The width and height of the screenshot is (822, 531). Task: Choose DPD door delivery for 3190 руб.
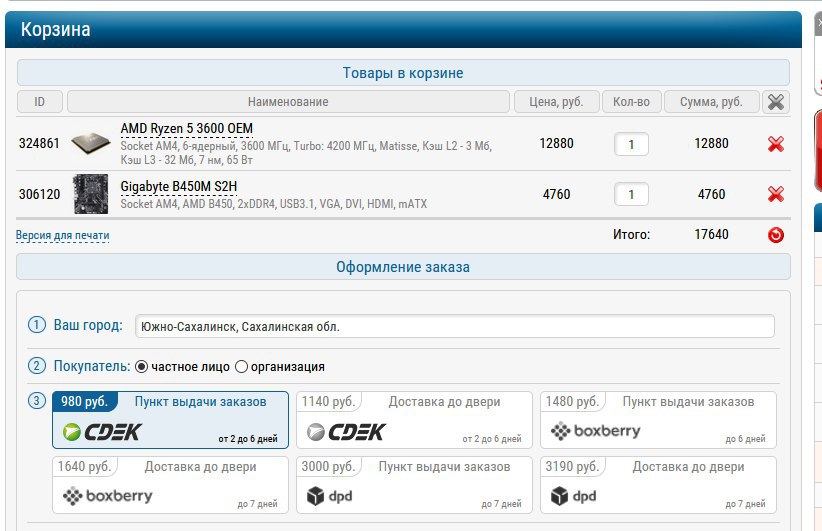coord(658,485)
